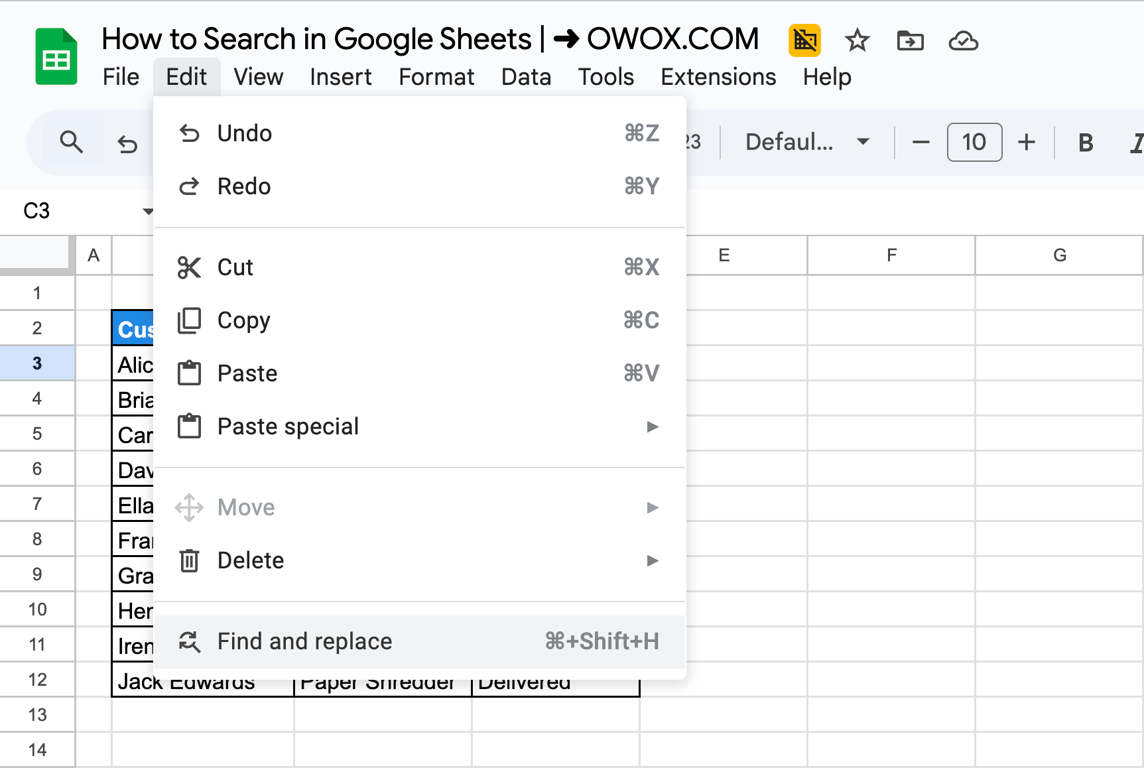Open the Insert menu
The width and height of the screenshot is (1144, 768).
(x=341, y=77)
